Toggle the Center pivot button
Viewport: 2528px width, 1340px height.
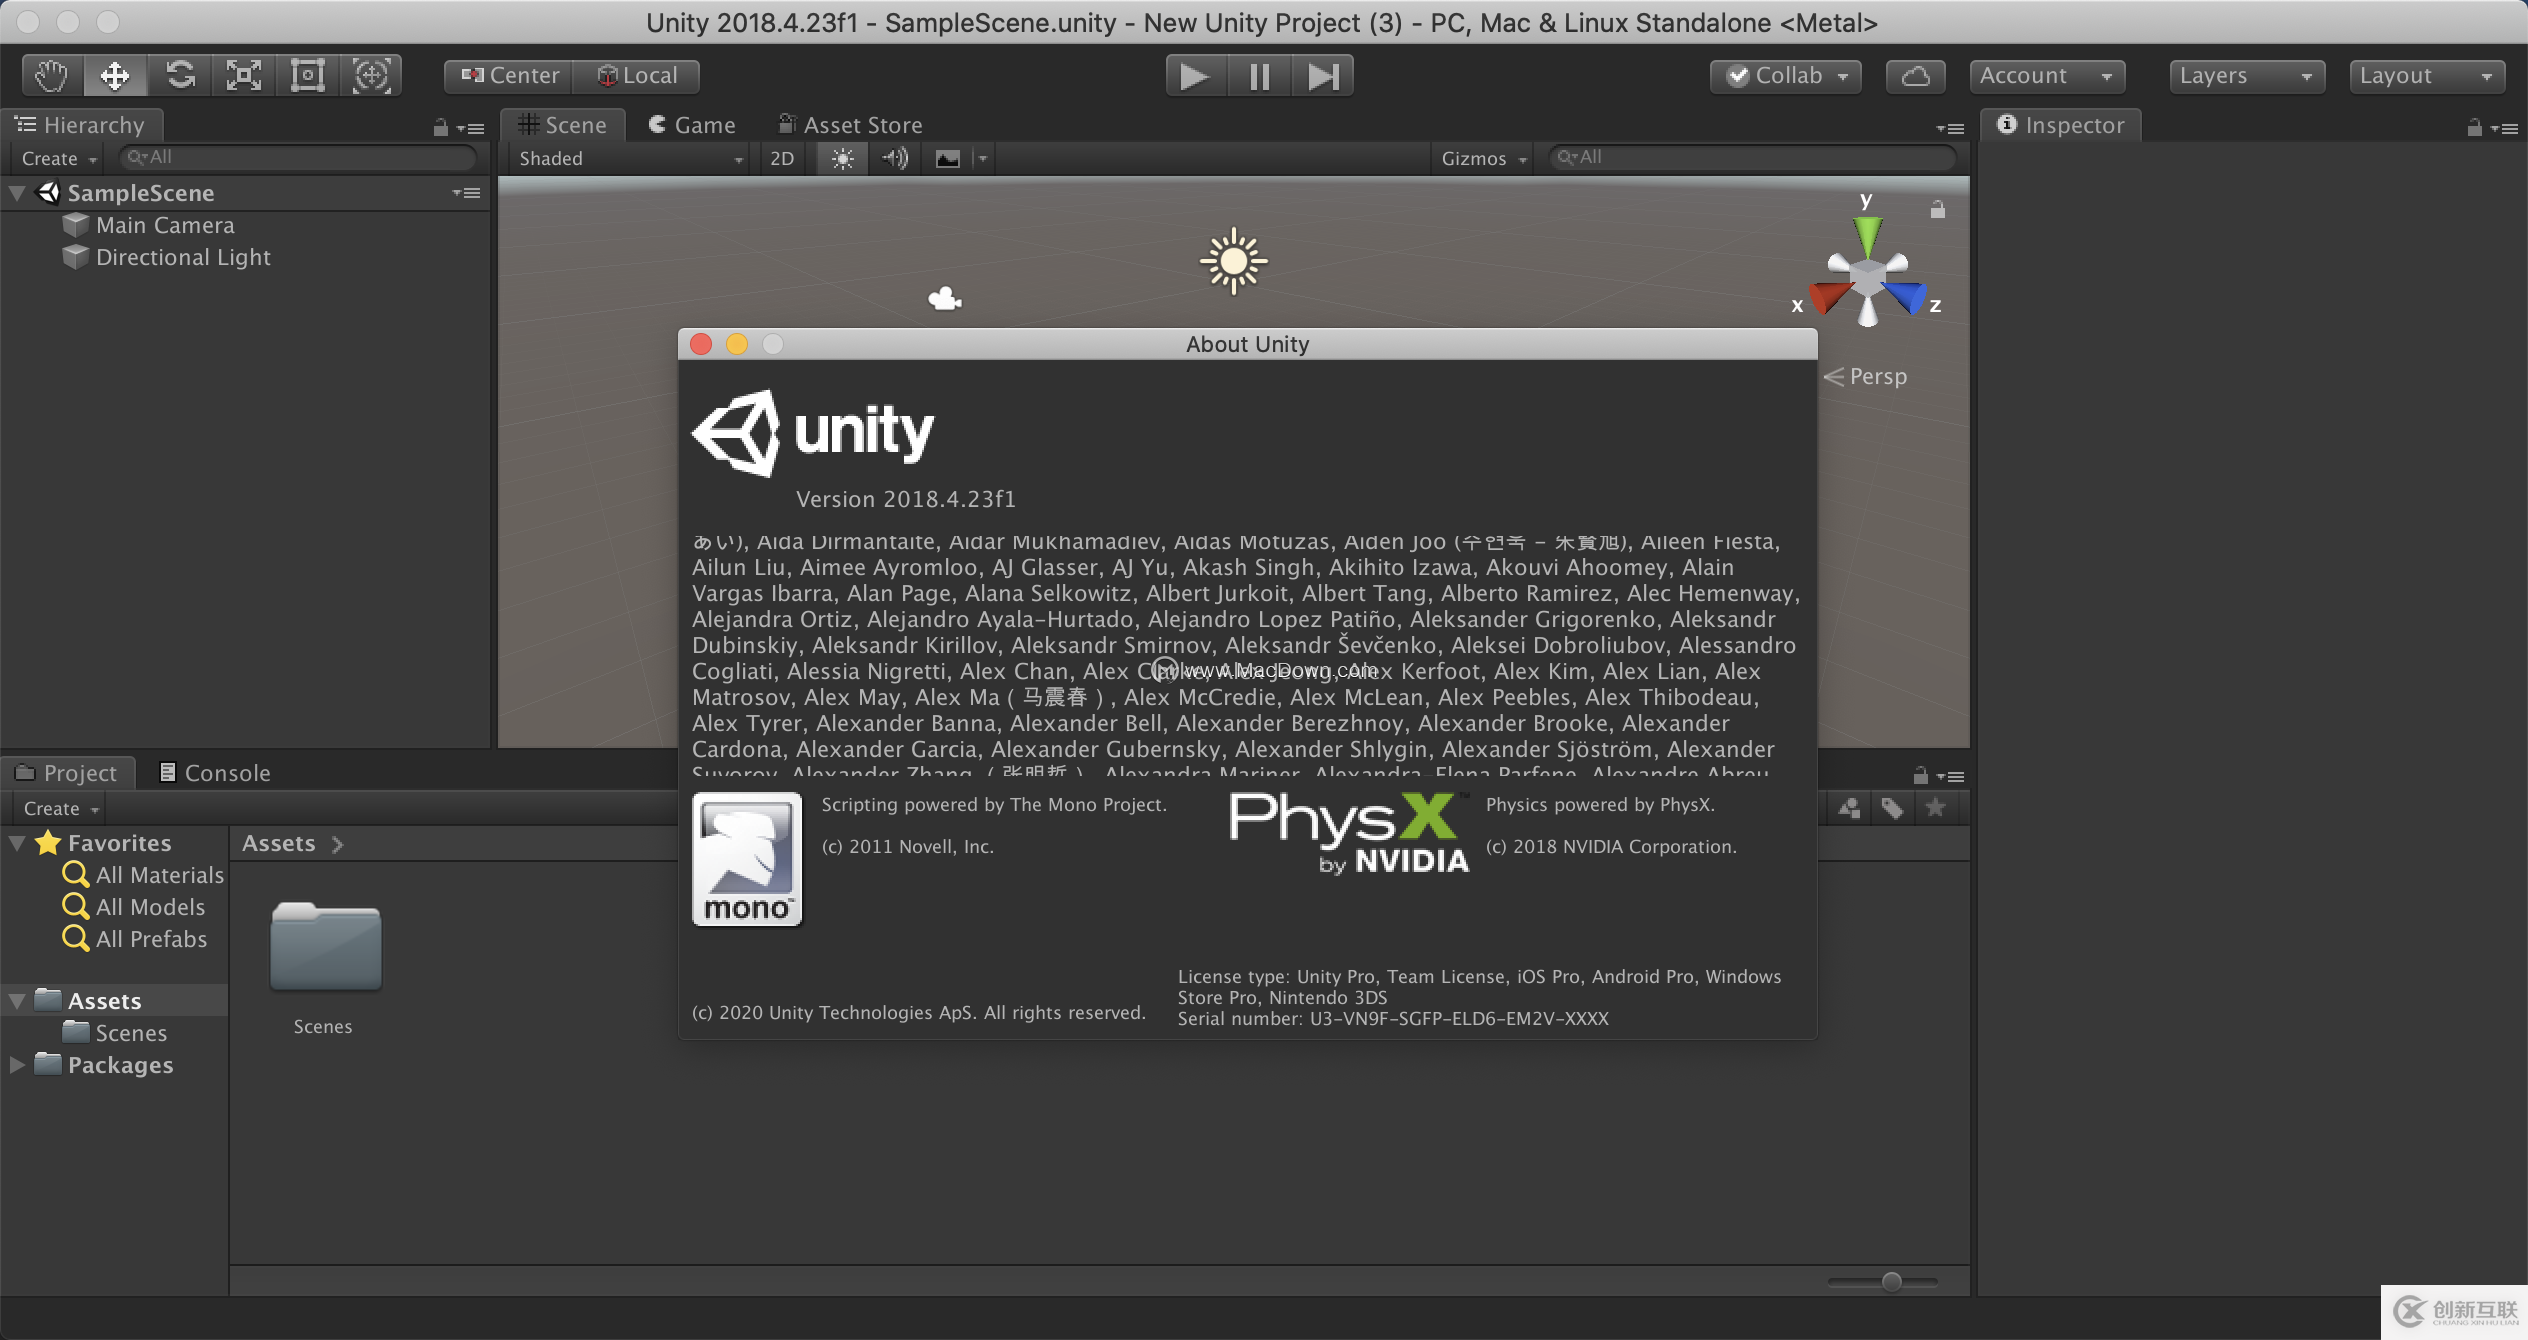[x=510, y=76]
